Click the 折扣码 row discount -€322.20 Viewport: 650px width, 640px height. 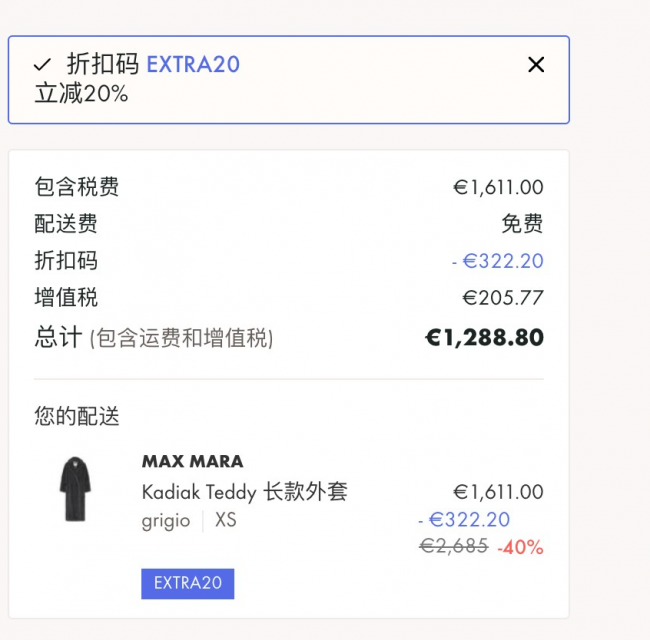click(497, 261)
